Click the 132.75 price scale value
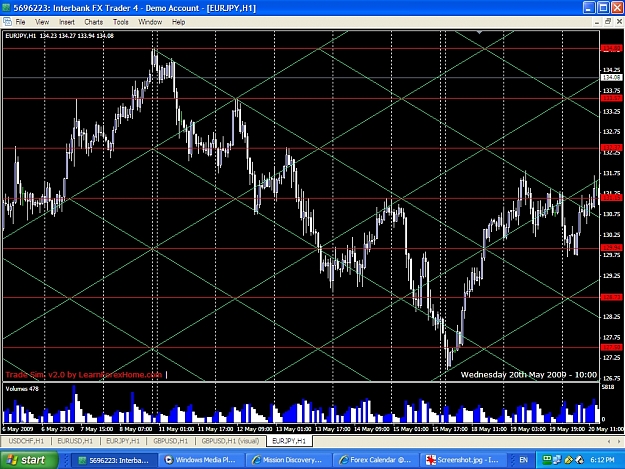Viewport: 625px width, 469px height. [x=612, y=132]
